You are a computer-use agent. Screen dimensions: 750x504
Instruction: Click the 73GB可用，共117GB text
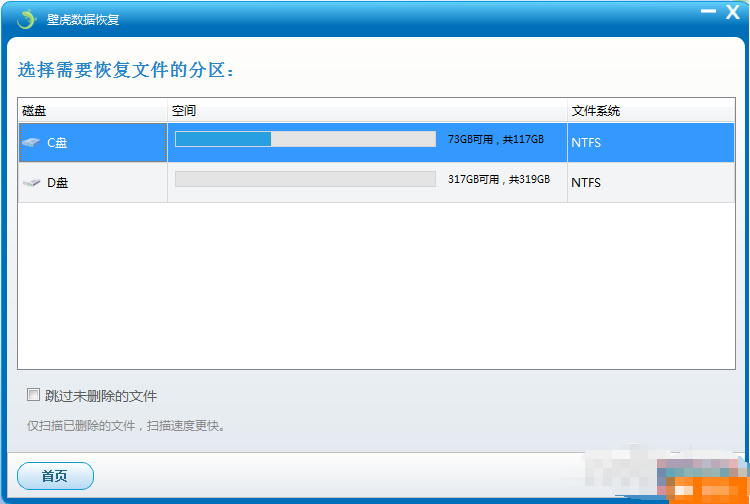pos(496,139)
